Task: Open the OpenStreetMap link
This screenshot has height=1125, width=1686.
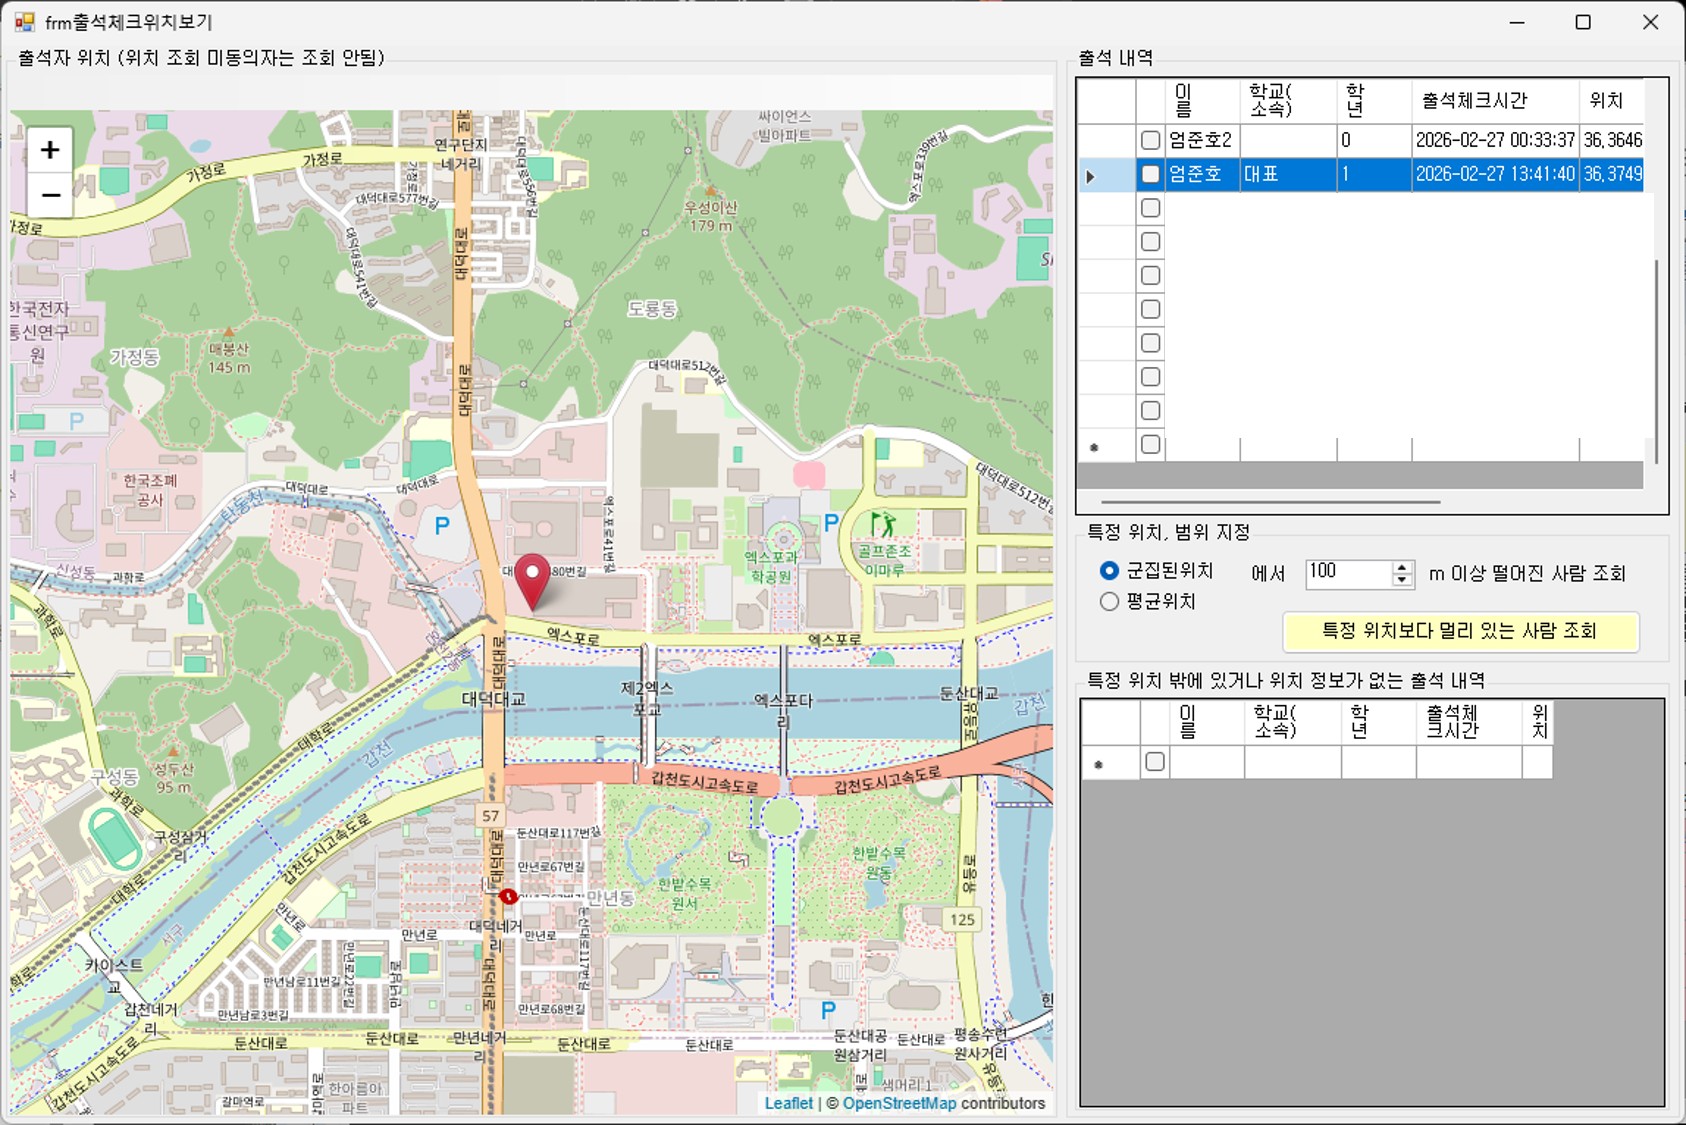Action: pyautogui.click(x=899, y=1103)
